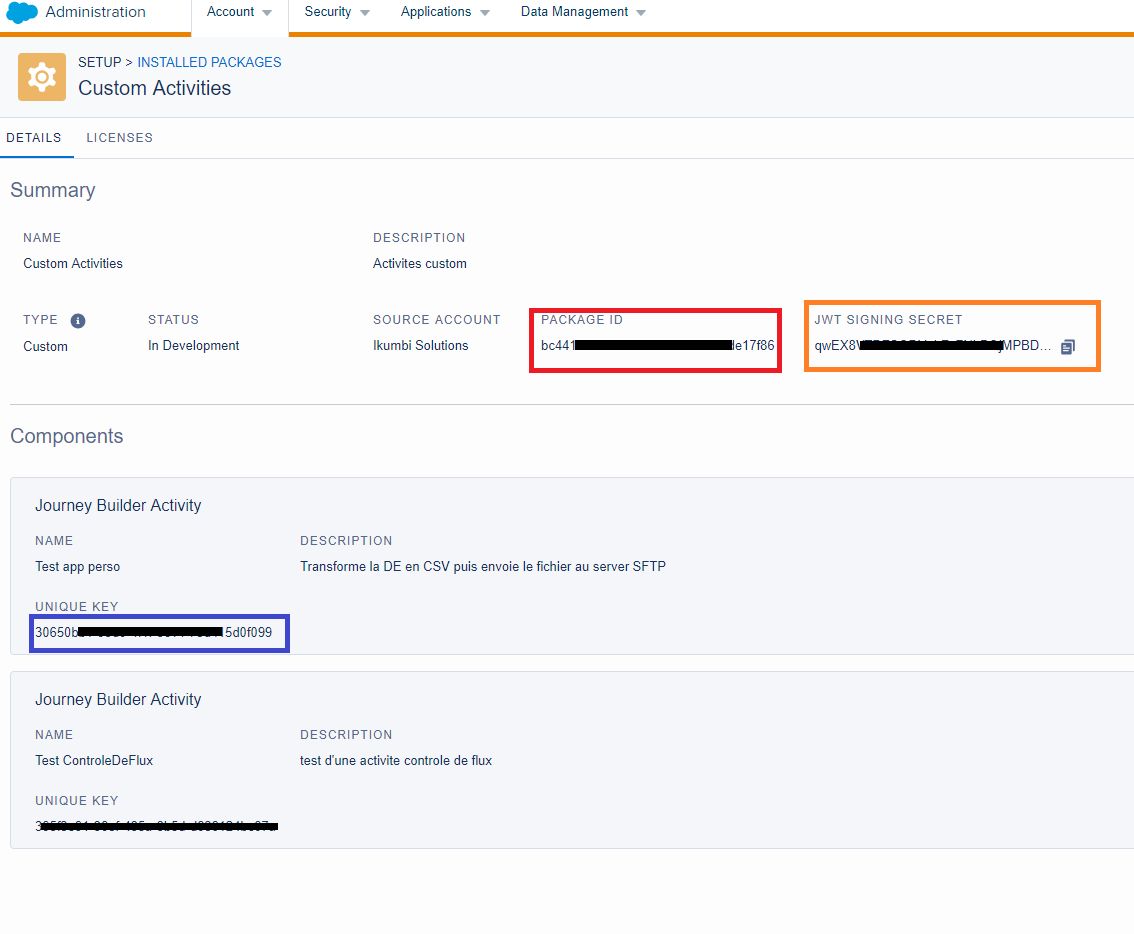Open the Applications dropdown menu
The height and width of the screenshot is (934, 1134).
point(445,12)
